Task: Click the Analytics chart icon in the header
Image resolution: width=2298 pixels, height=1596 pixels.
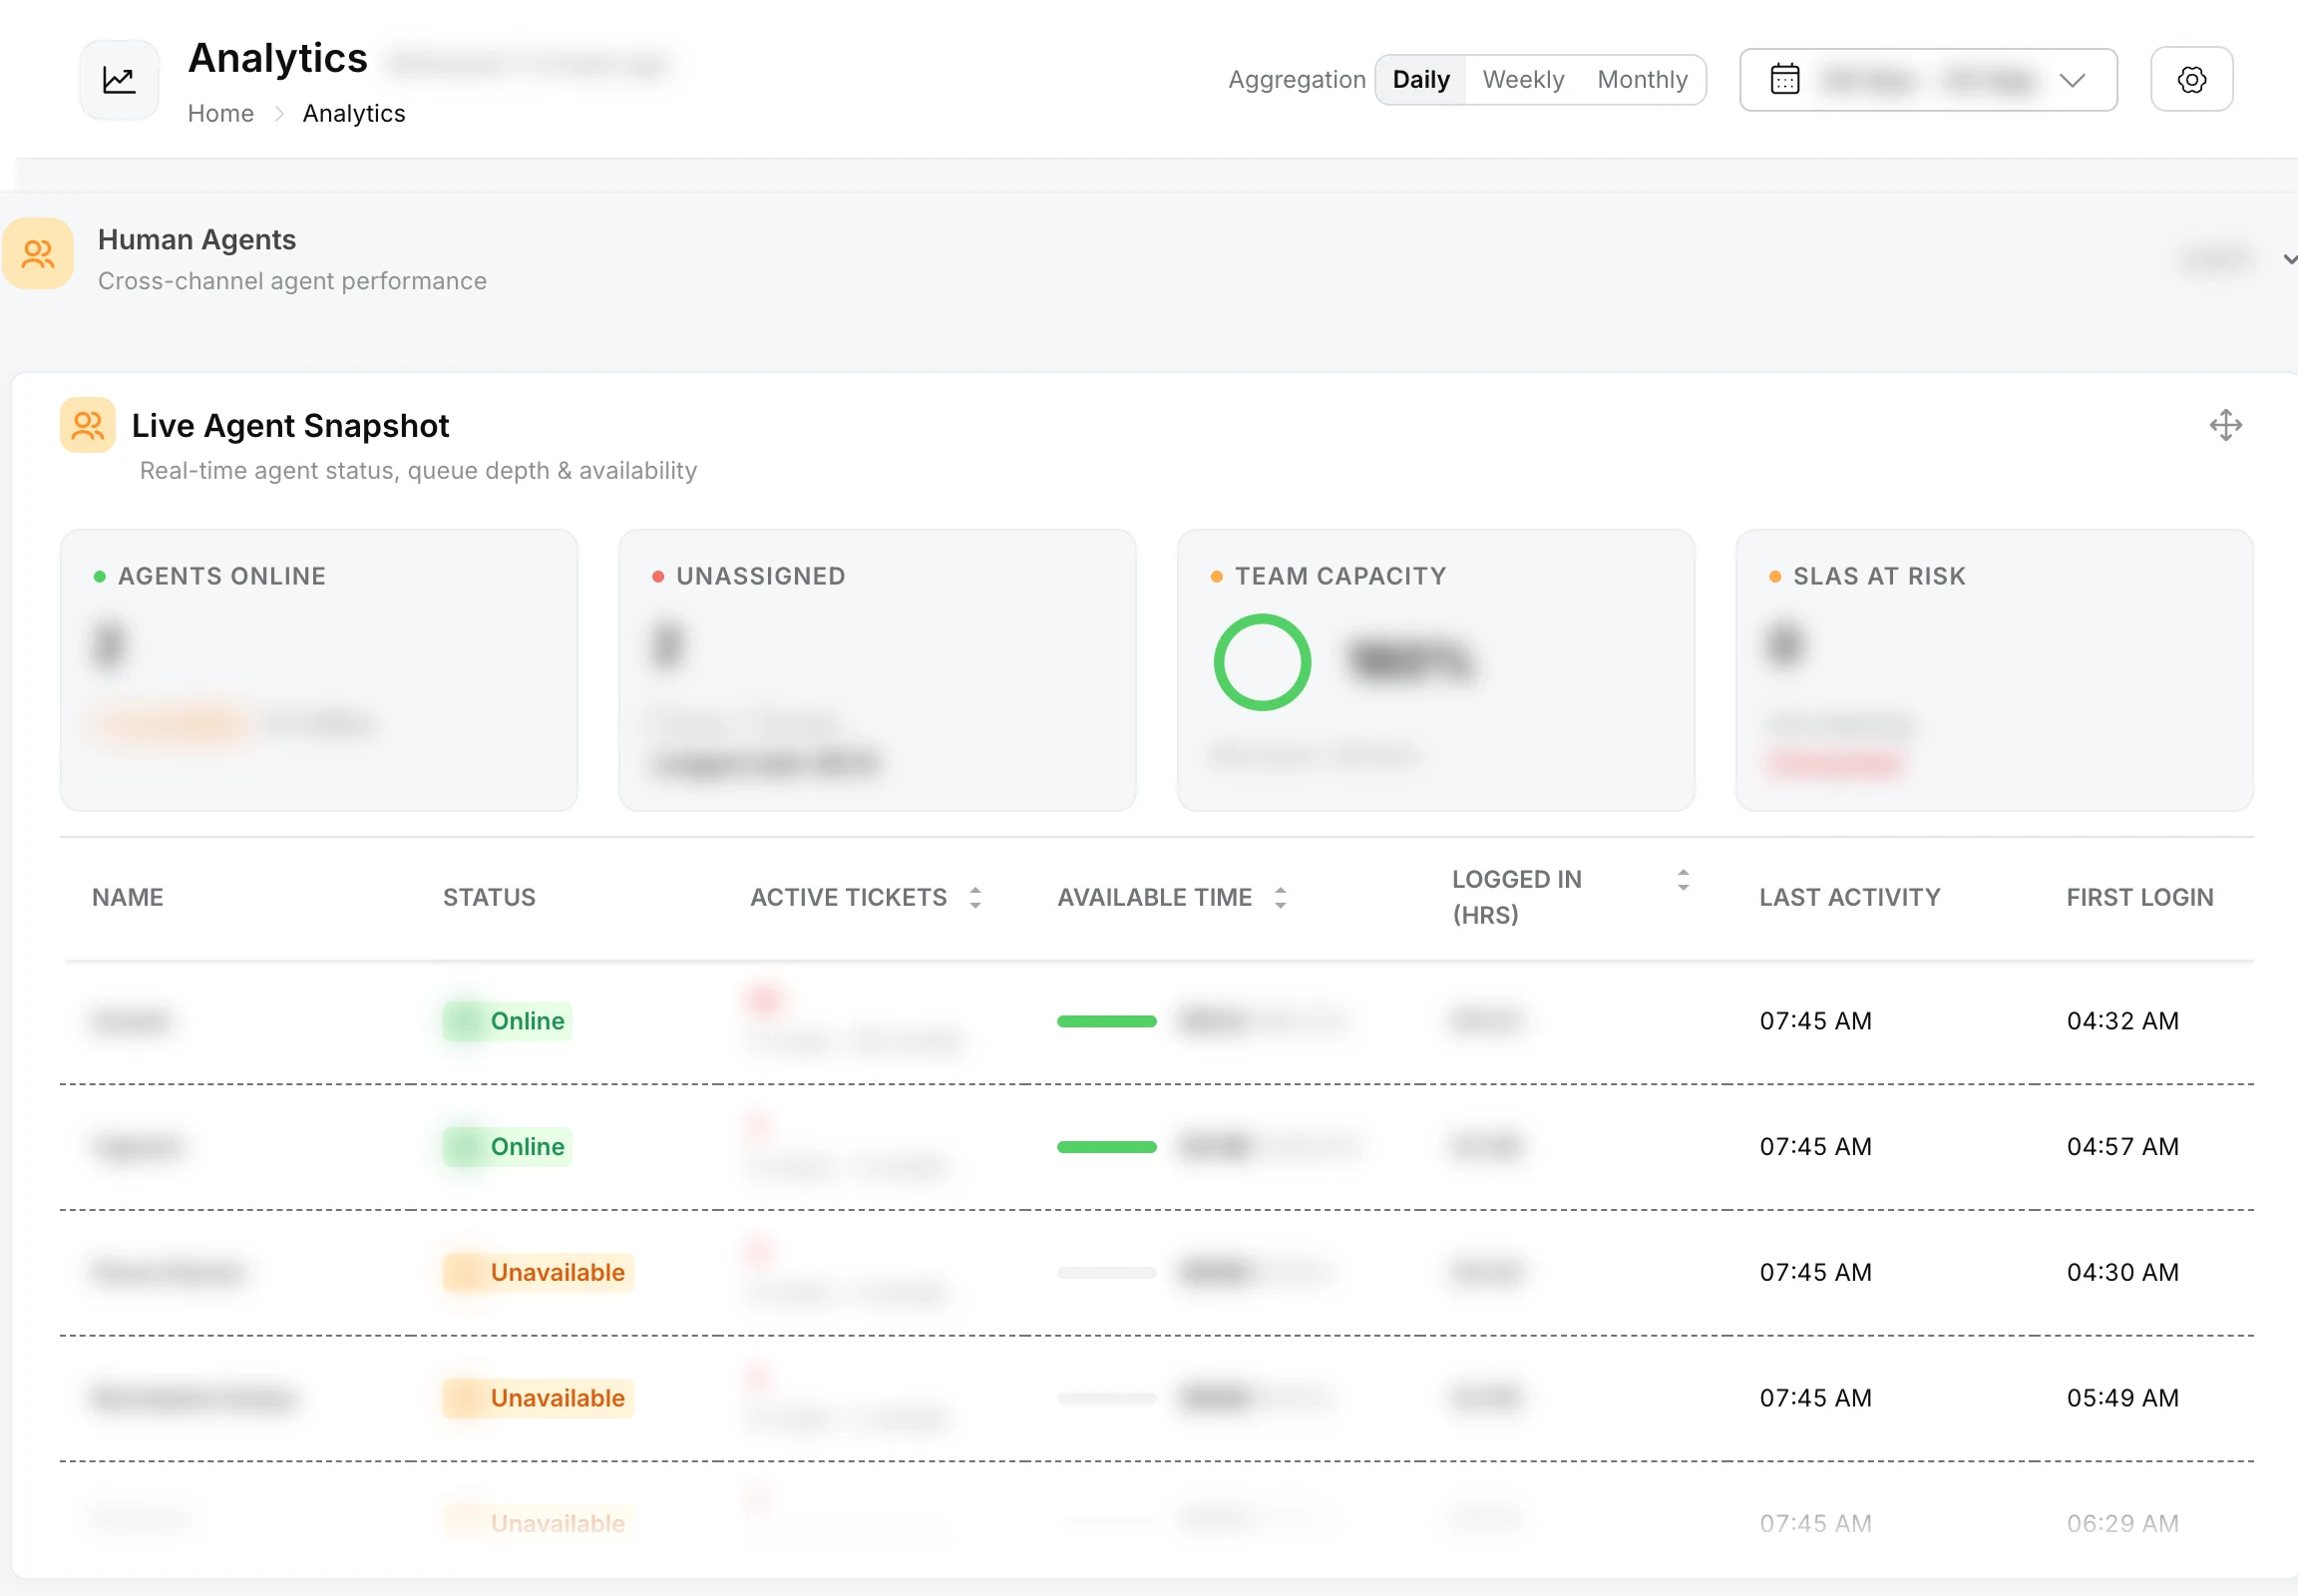Action: [x=119, y=80]
